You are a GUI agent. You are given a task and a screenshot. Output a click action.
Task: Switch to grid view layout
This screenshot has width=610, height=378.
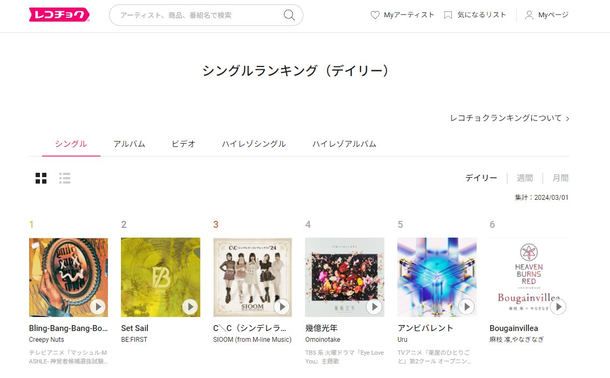[x=41, y=178]
